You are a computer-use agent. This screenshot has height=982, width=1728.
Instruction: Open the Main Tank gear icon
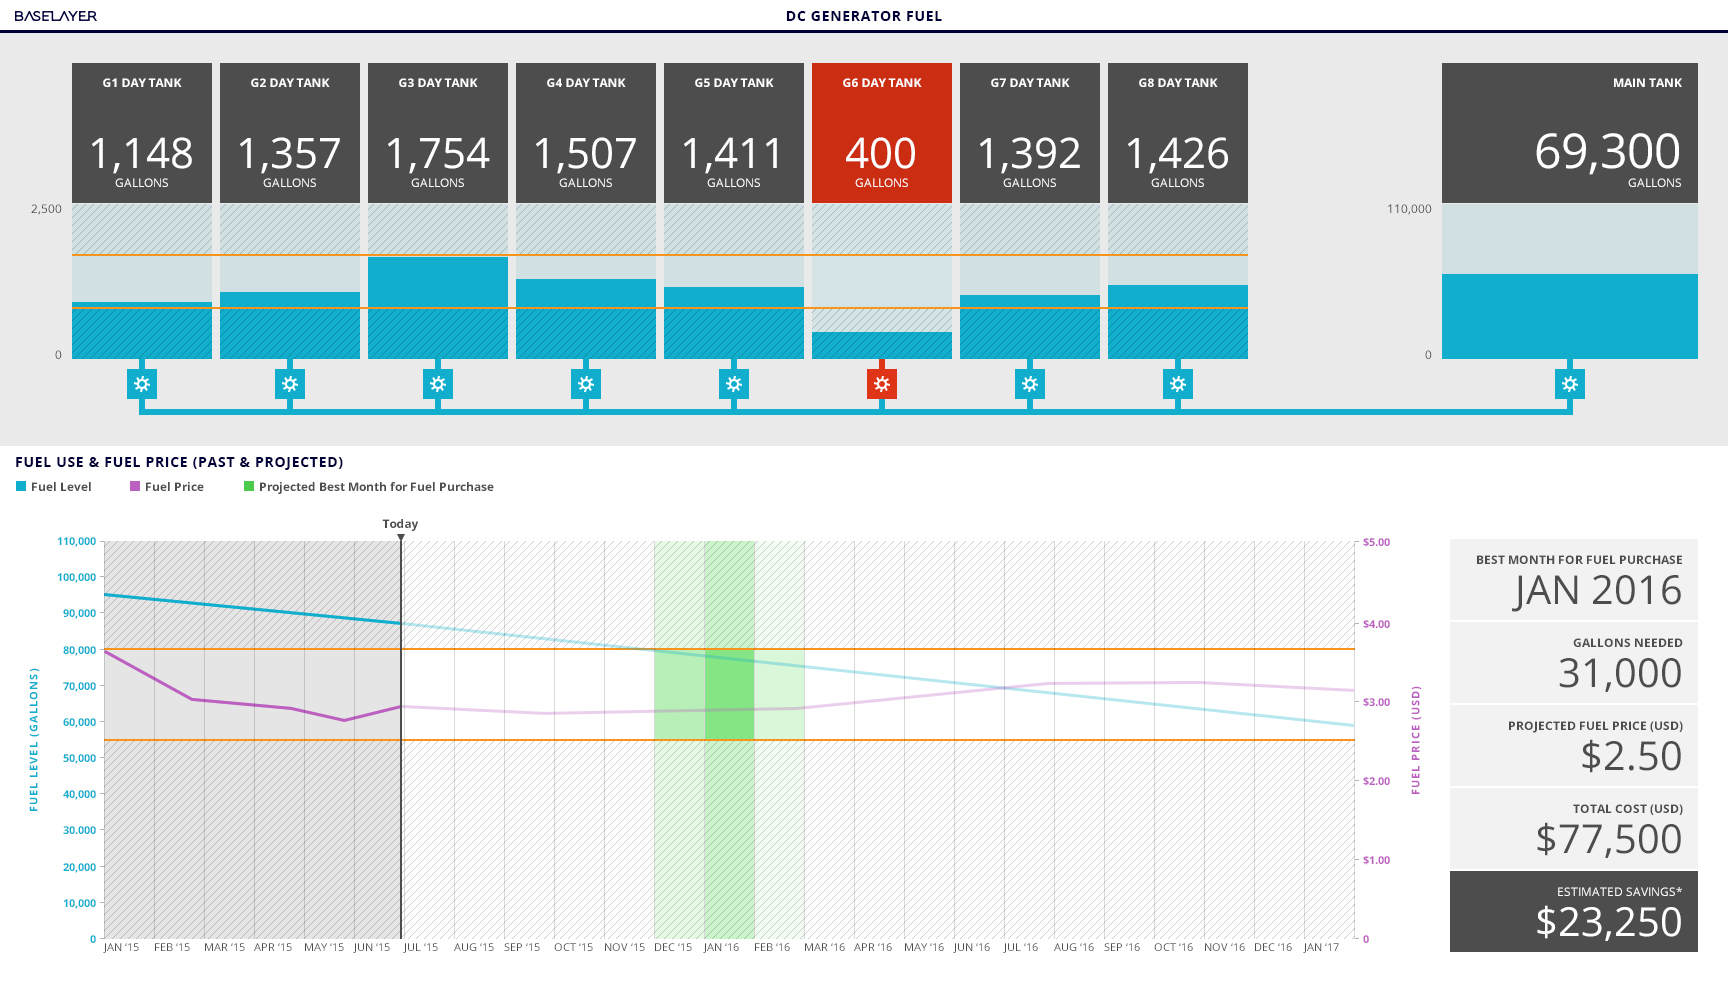point(1570,384)
